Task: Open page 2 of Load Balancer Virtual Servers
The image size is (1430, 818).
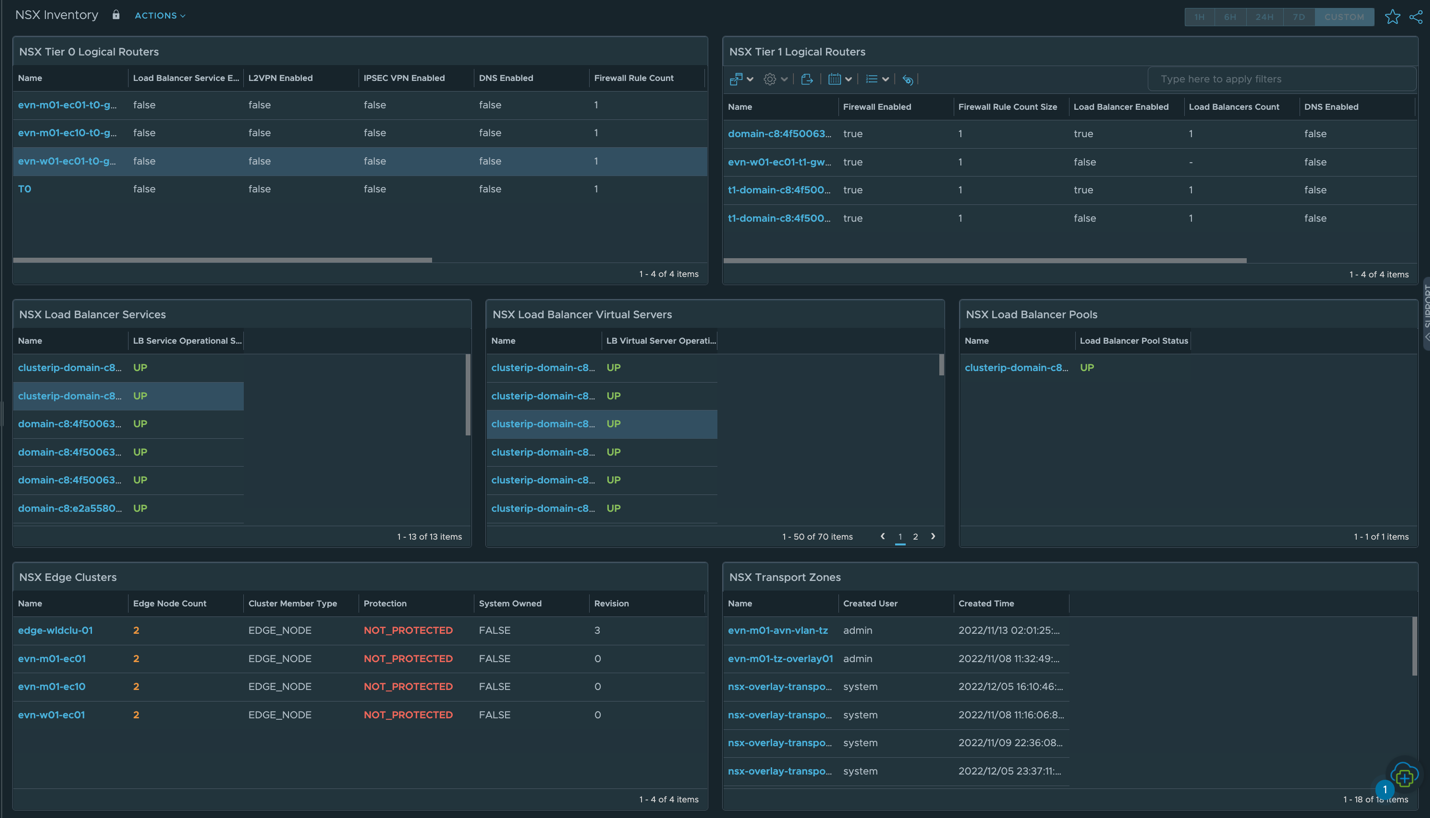Action: [x=915, y=537]
